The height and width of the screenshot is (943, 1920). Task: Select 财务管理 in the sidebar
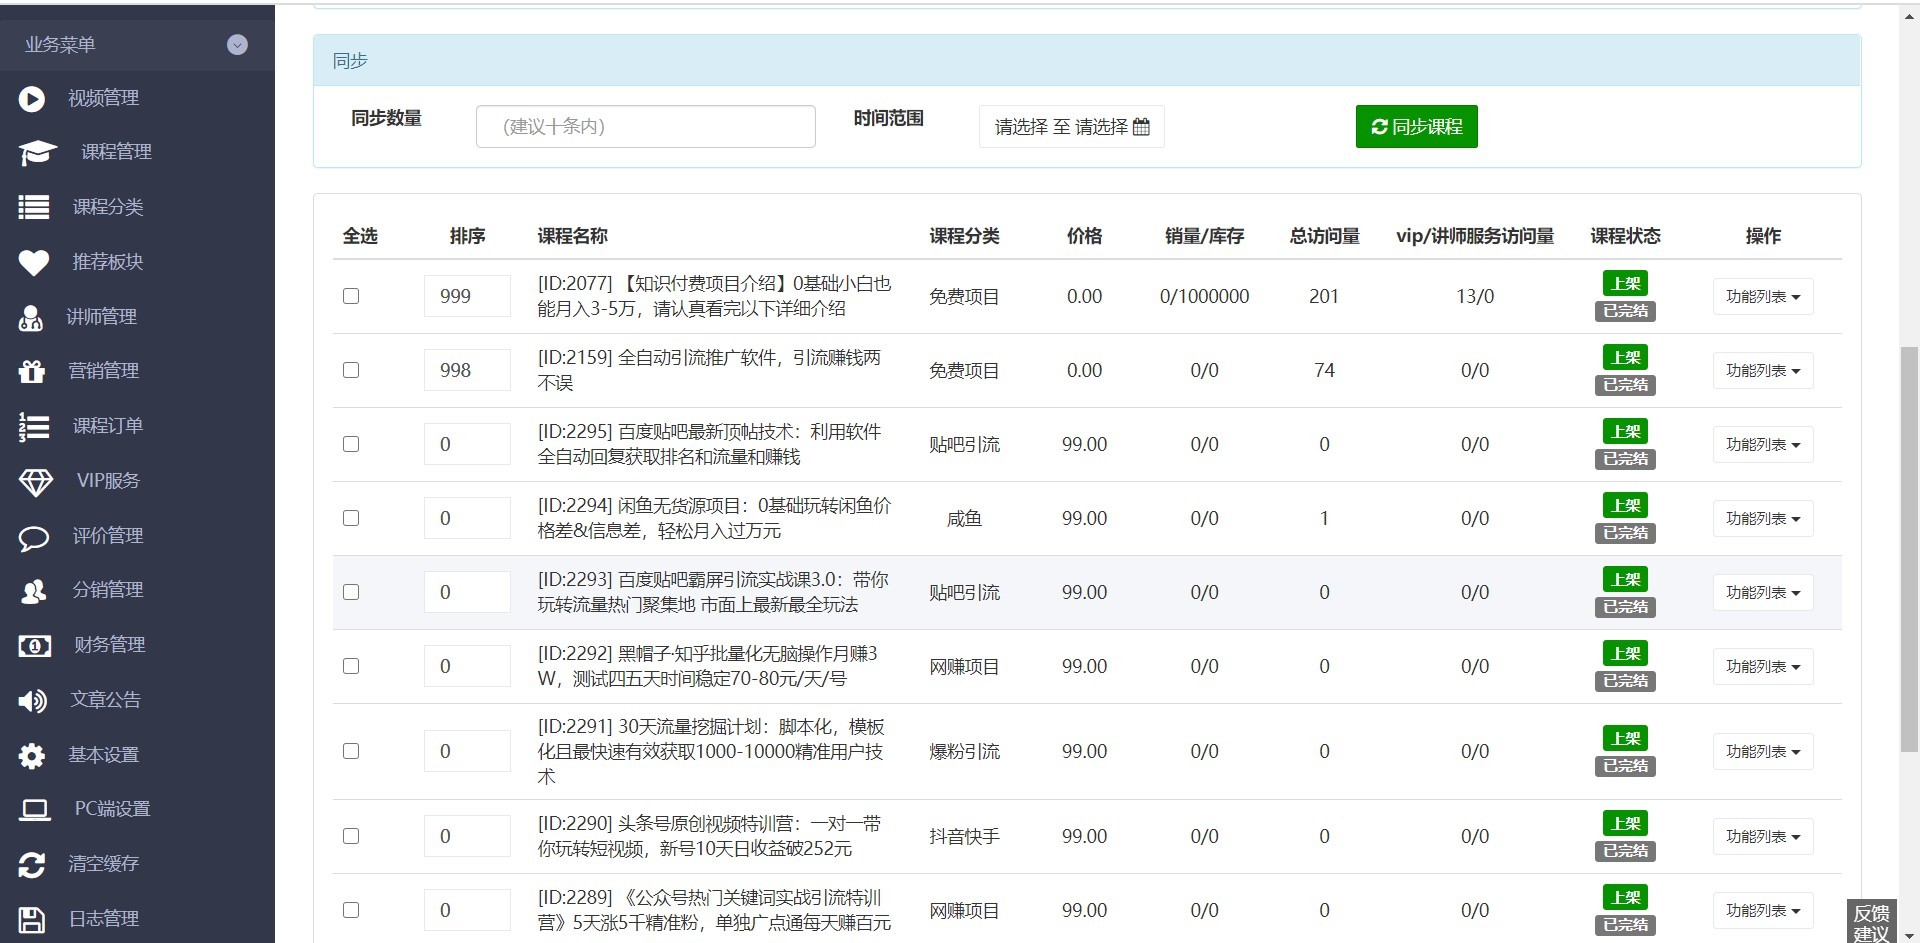109,645
